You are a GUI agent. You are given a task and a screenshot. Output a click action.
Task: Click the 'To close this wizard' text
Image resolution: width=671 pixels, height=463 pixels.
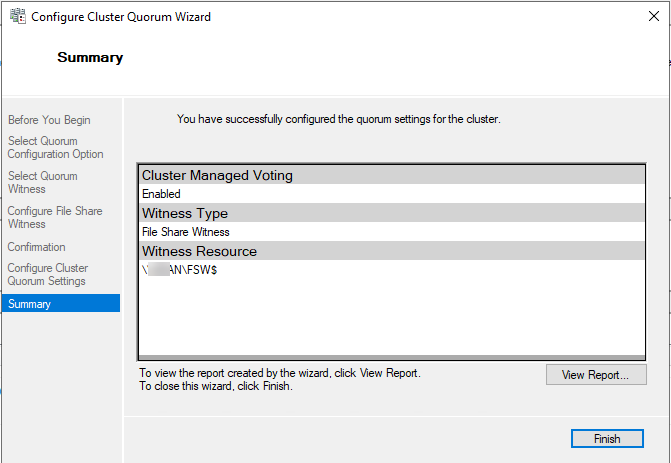click(x=216, y=386)
